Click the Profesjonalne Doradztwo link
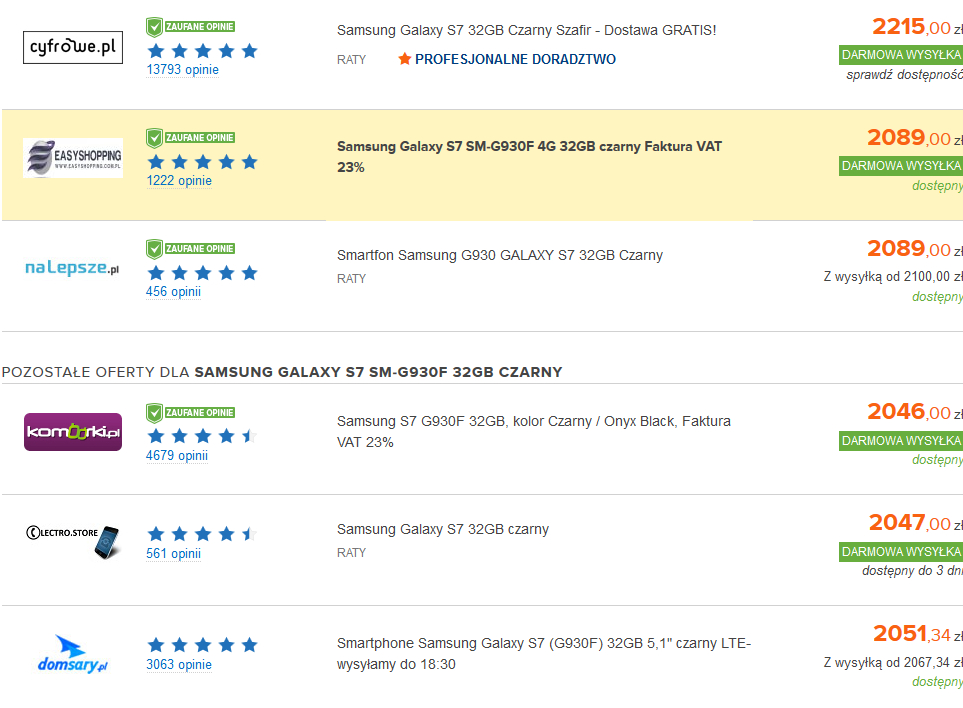This screenshot has height=708, width=963. (515, 60)
